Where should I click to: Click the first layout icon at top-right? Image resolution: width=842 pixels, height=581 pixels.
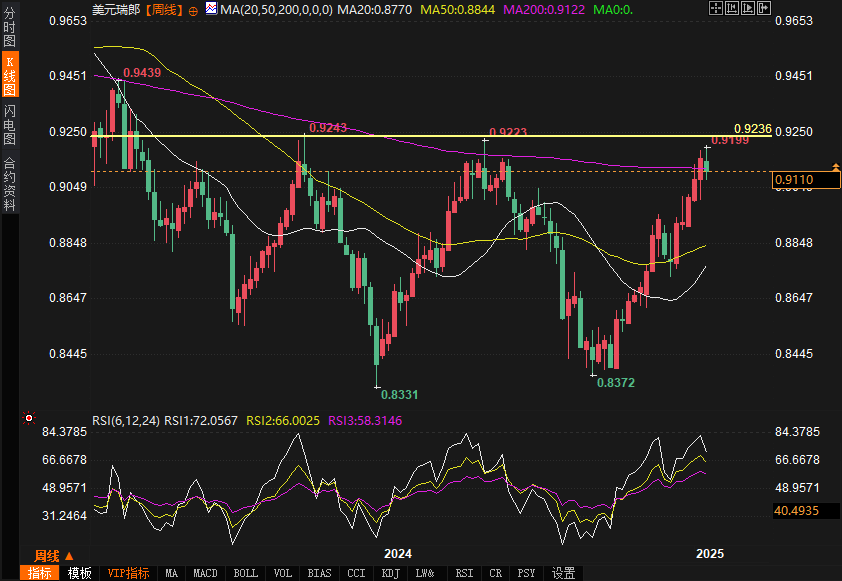click(x=714, y=8)
